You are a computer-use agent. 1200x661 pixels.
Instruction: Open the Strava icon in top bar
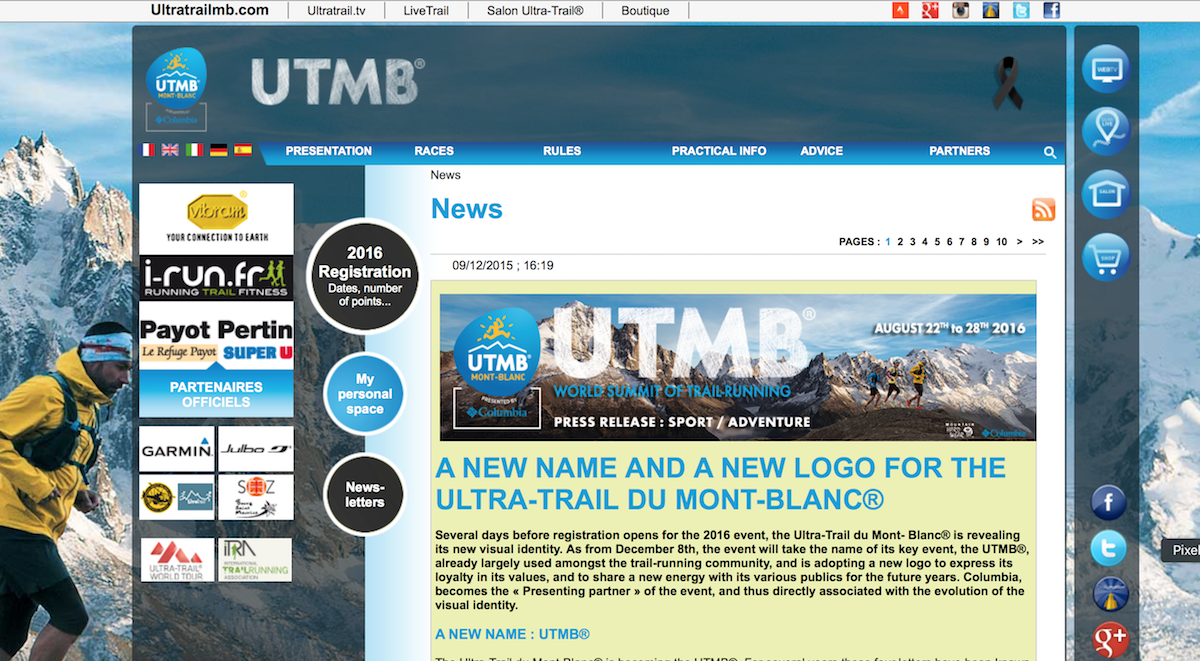click(x=900, y=11)
